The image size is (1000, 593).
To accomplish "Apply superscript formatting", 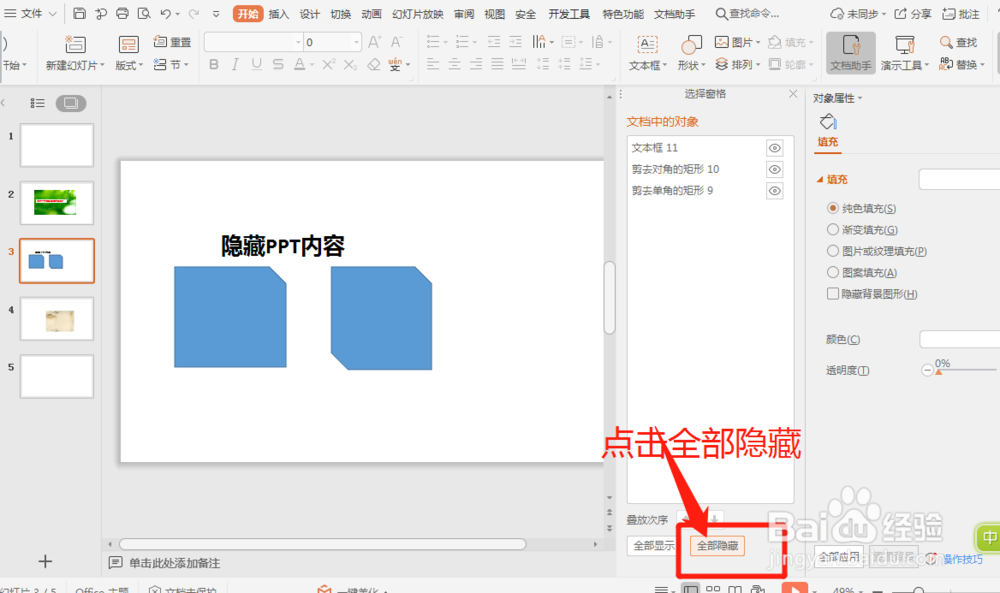I will 328,64.
